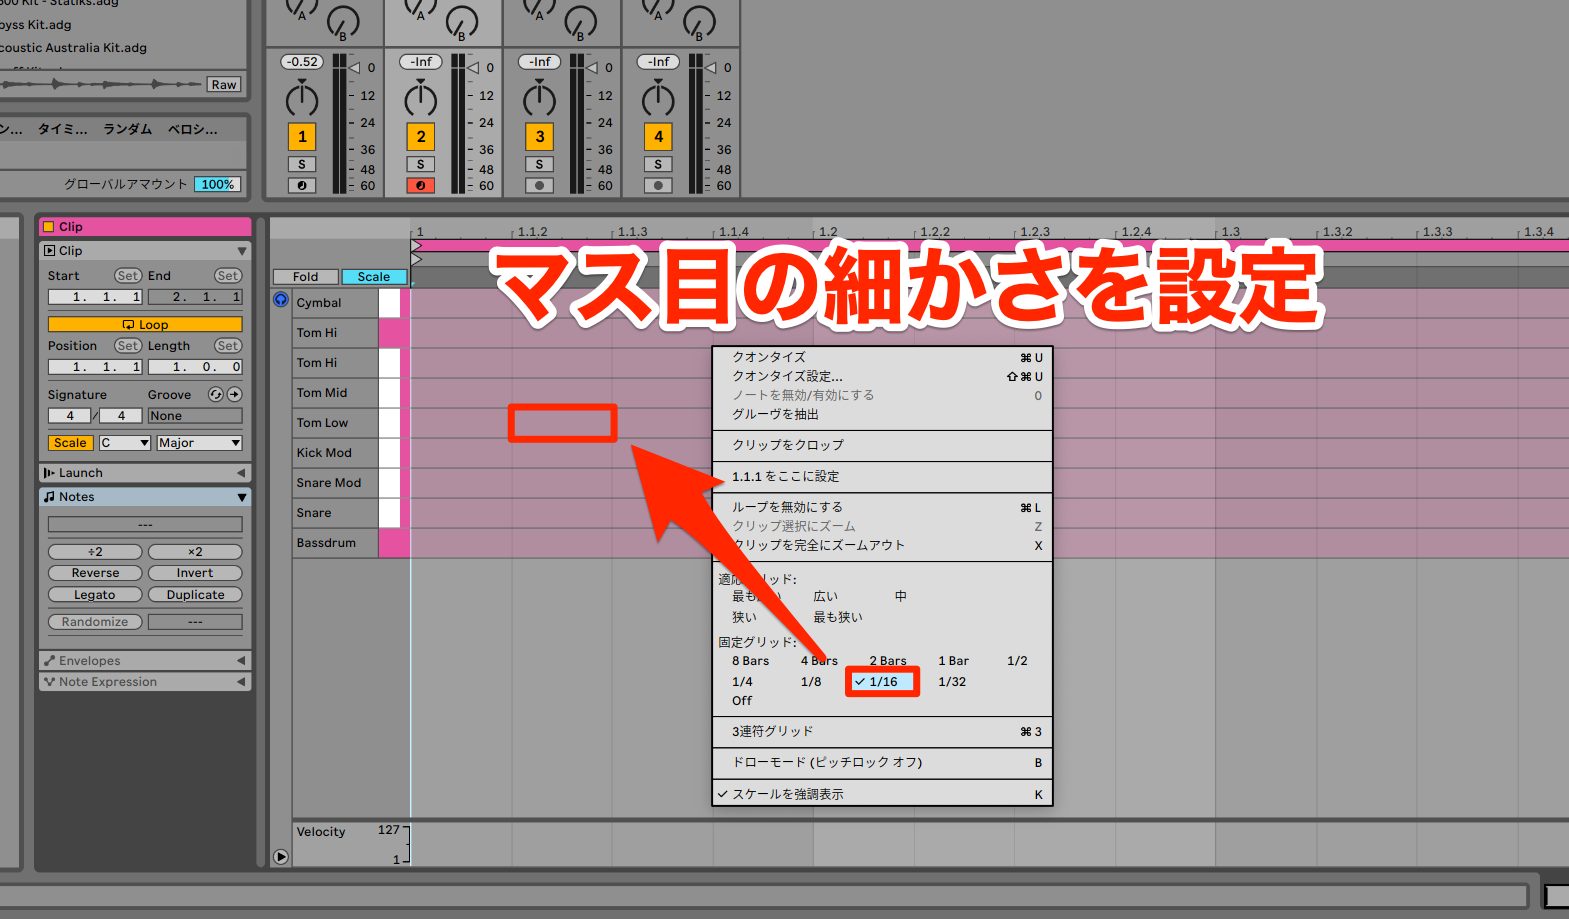1569x919 pixels.
Task: Toggle track 2 activator button
Action: coord(421,137)
